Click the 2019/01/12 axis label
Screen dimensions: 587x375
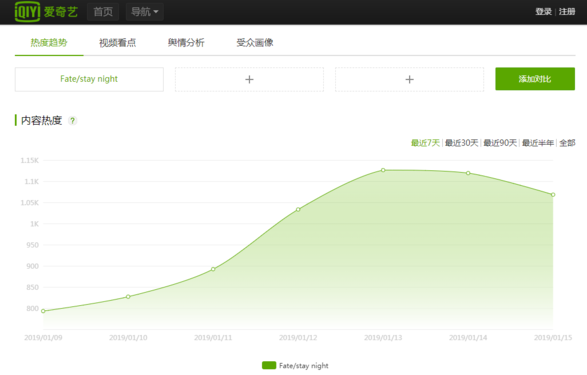coord(298,338)
